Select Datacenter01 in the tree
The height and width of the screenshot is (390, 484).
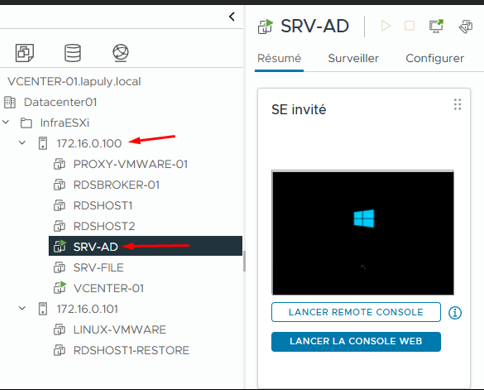click(x=60, y=102)
